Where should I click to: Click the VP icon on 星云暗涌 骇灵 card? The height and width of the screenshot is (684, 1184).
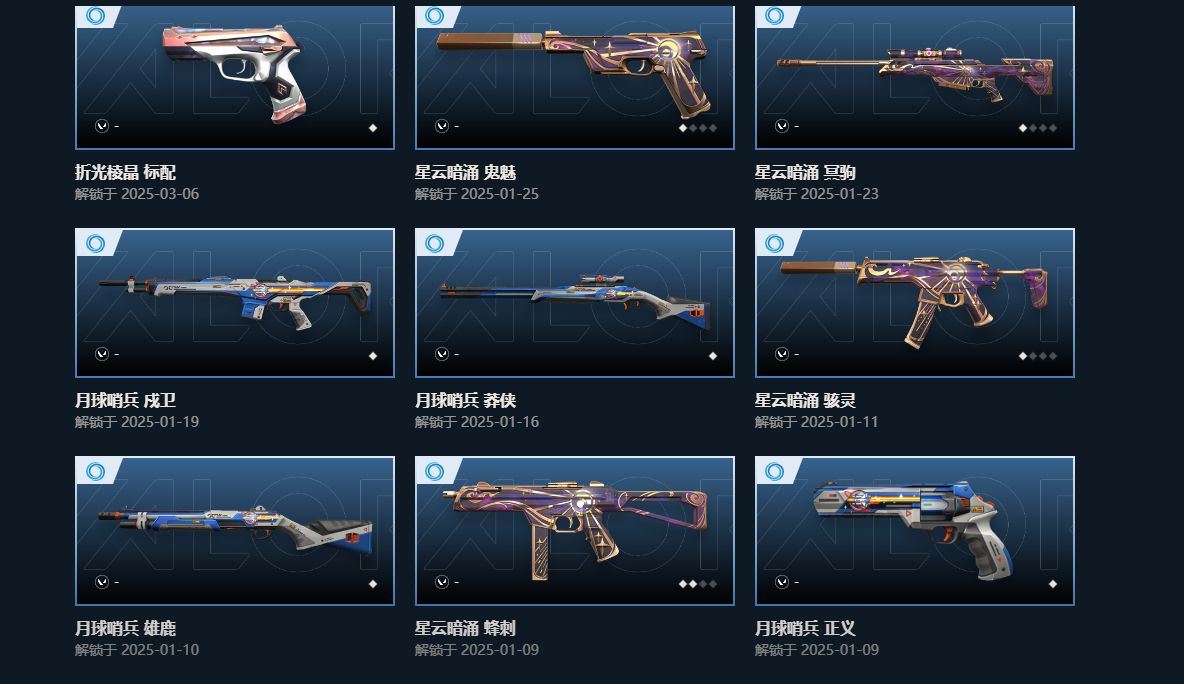point(782,354)
